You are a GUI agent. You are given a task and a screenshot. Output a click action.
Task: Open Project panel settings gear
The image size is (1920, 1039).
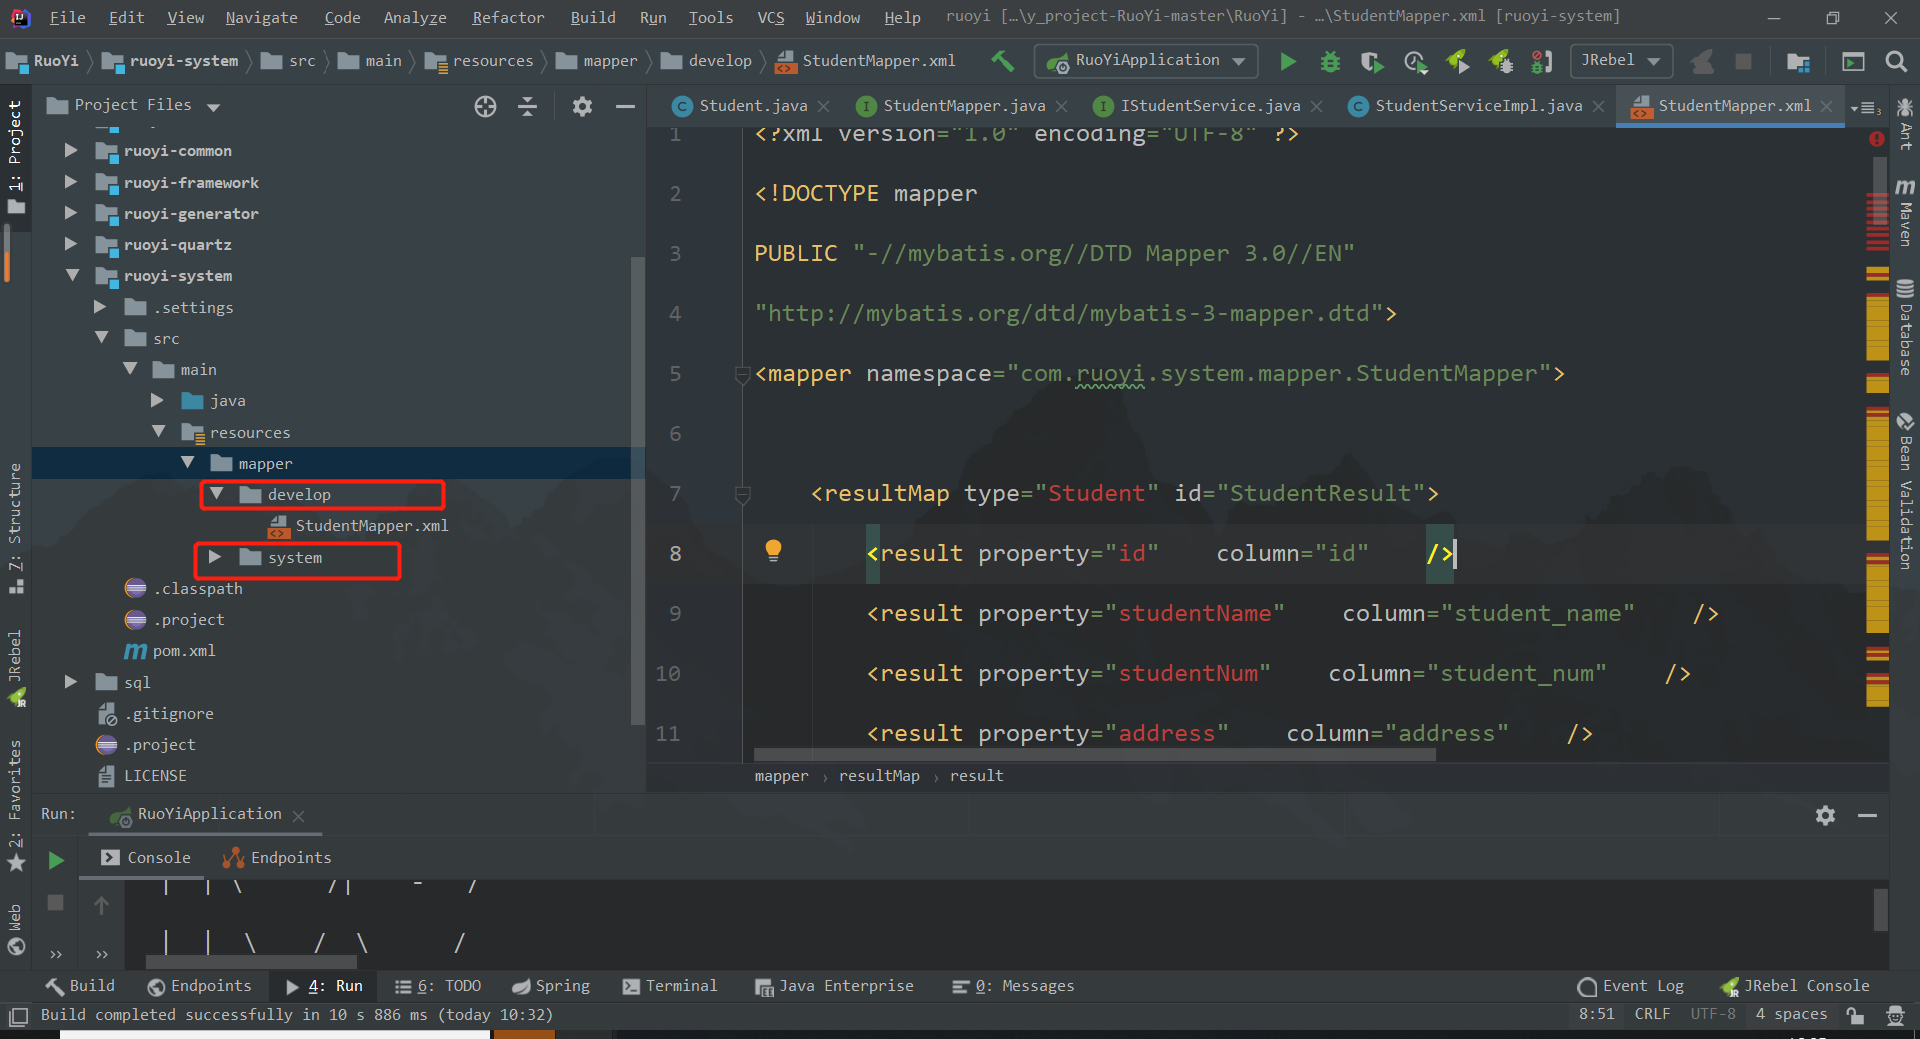pyautogui.click(x=582, y=106)
